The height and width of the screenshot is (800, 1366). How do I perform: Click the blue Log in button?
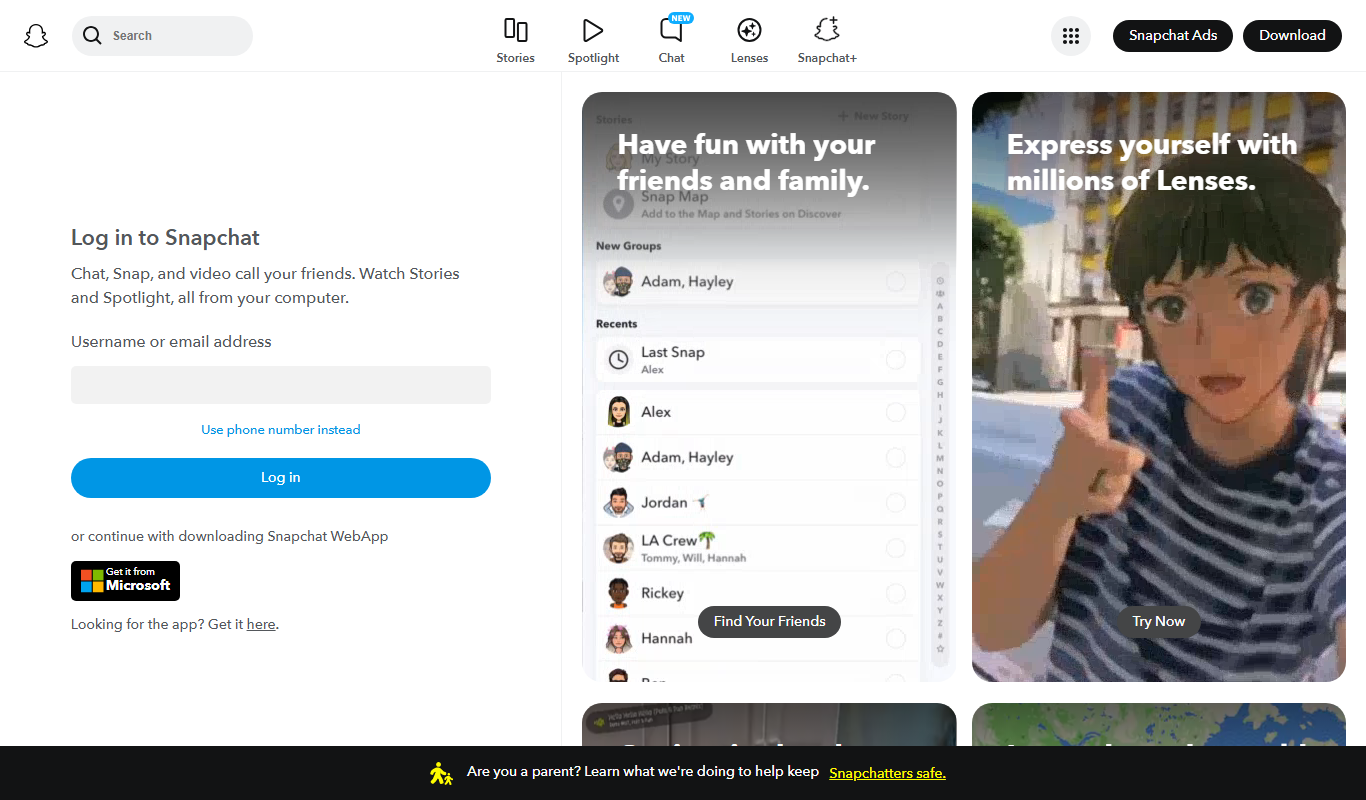click(281, 478)
